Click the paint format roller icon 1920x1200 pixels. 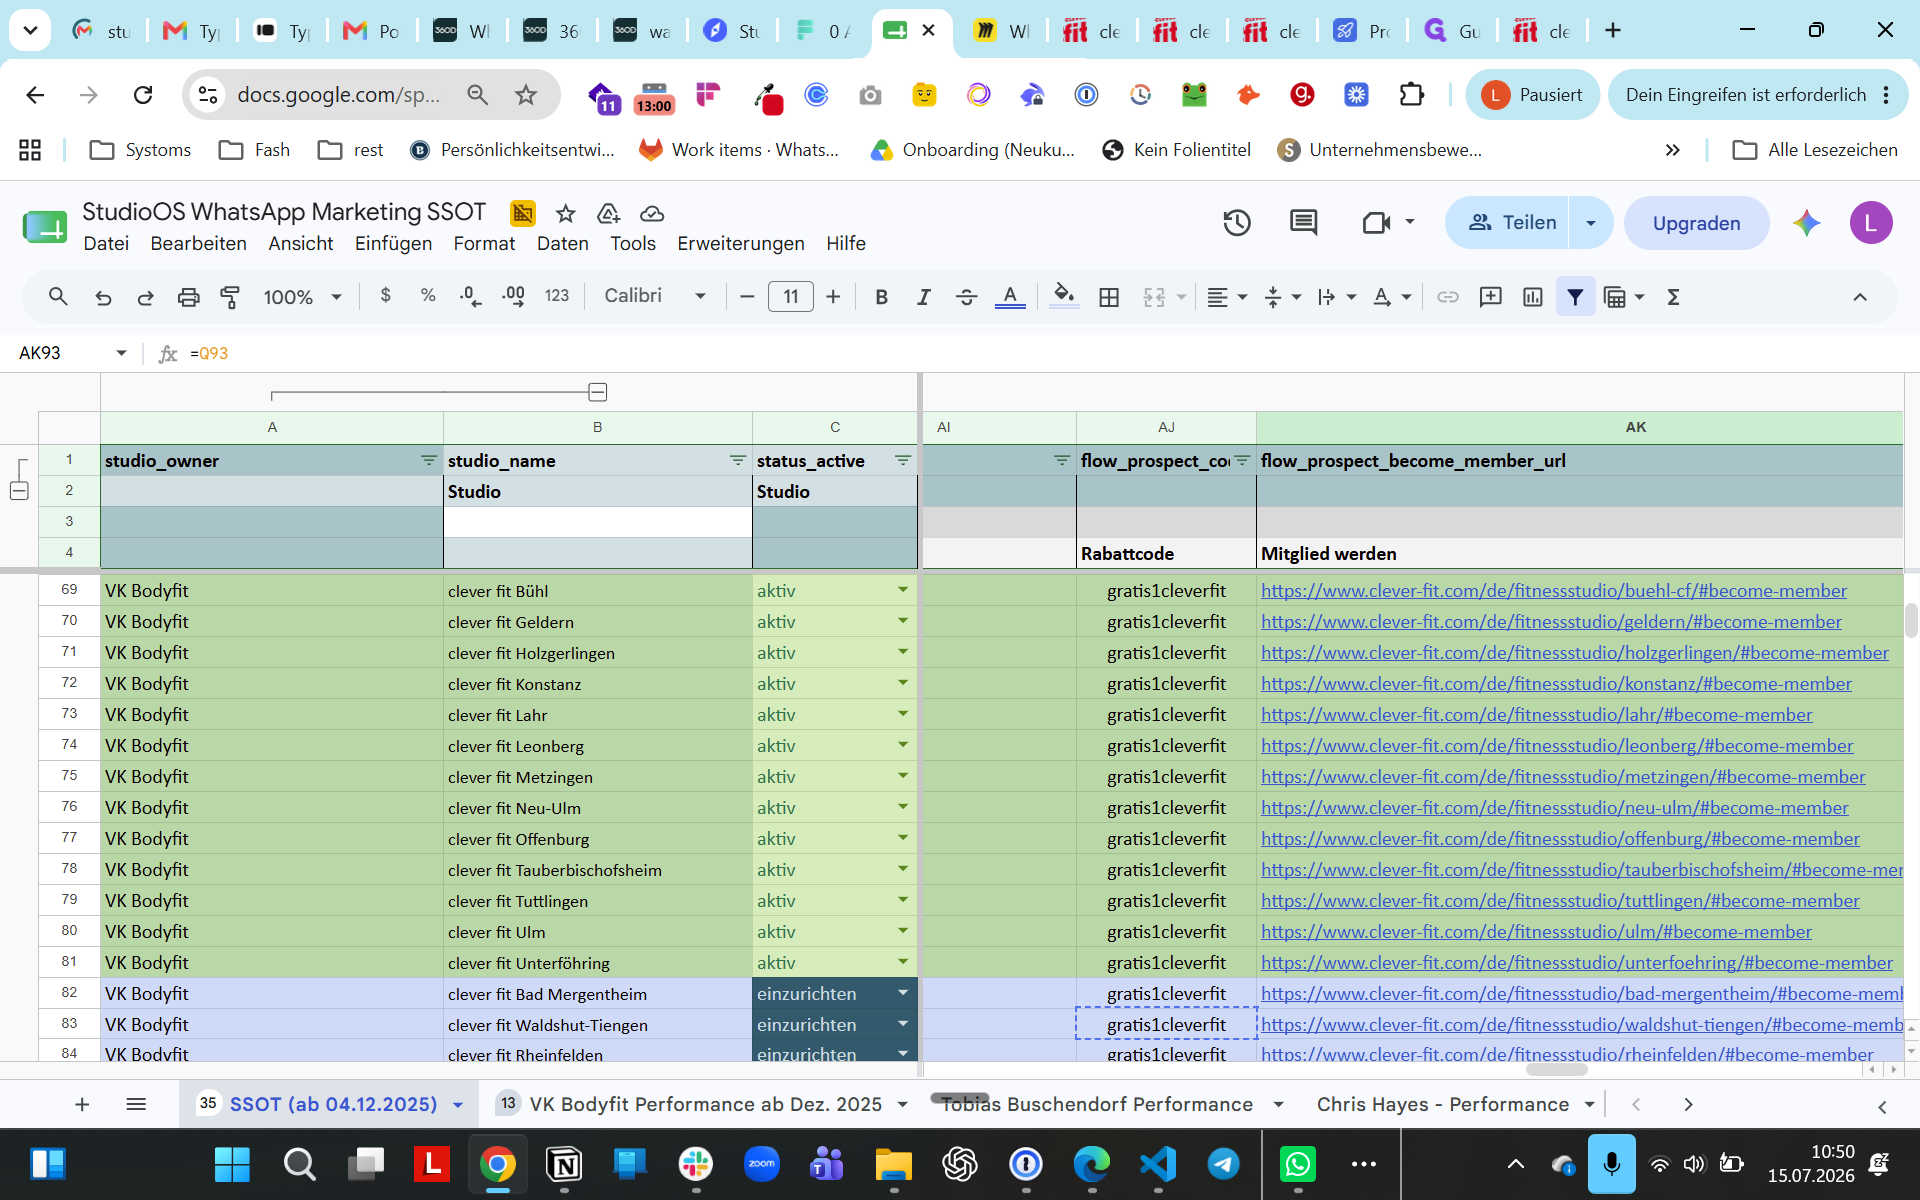pyautogui.click(x=230, y=297)
